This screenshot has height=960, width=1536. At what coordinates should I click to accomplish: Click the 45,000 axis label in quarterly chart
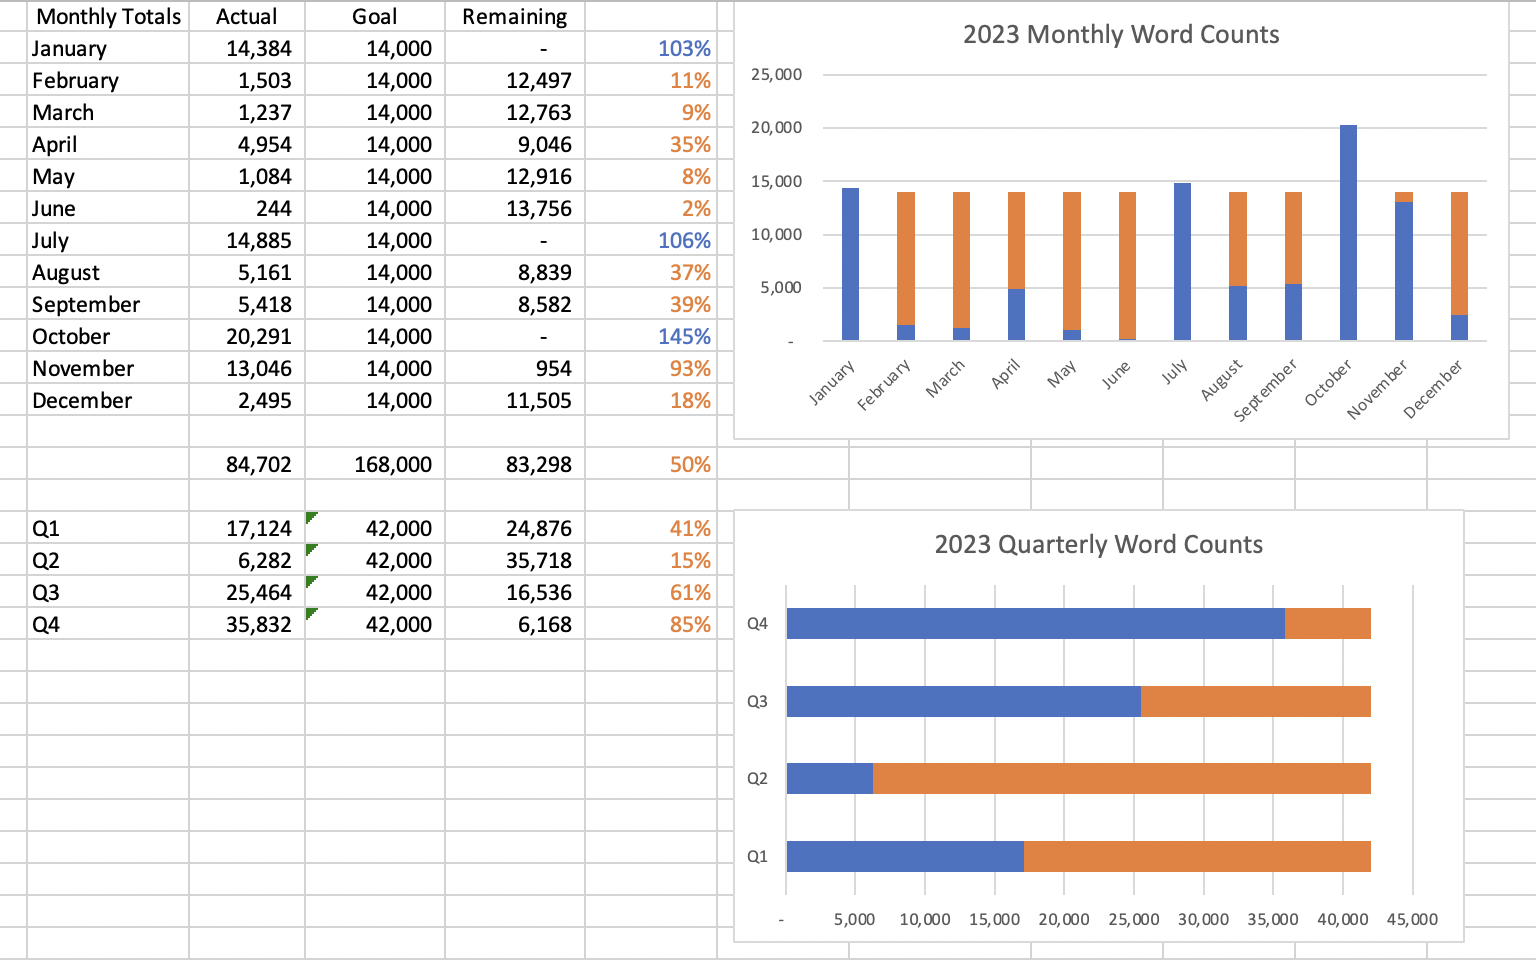(1412, 919)
